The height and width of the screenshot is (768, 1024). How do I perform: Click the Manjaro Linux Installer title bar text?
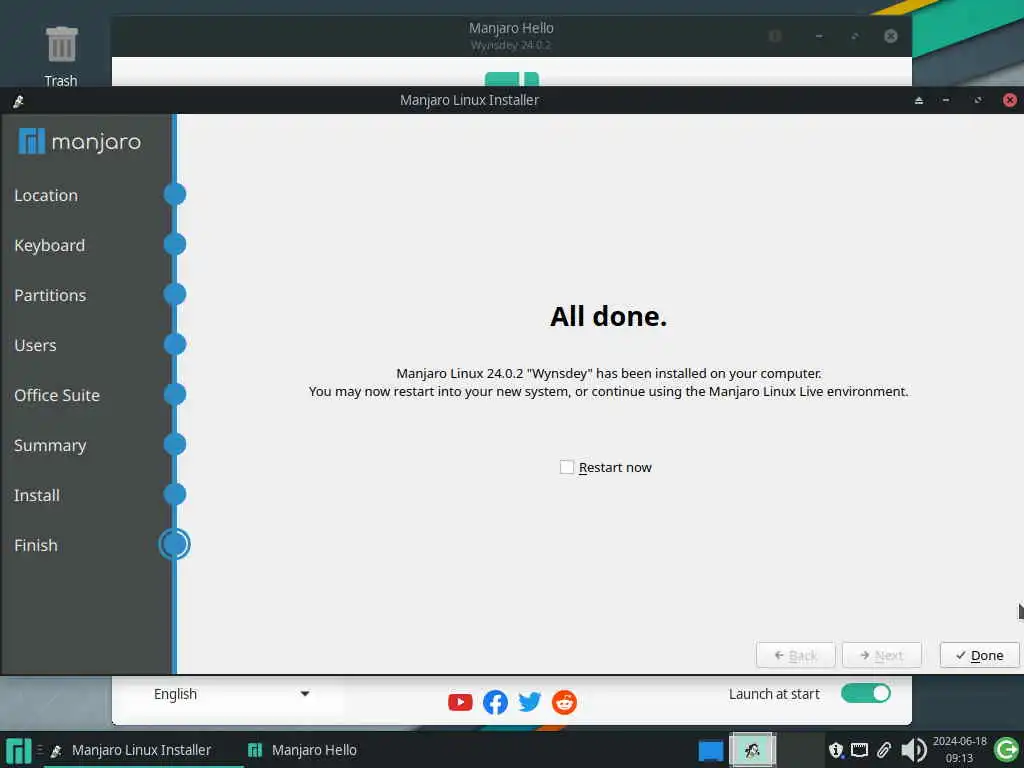470,101
